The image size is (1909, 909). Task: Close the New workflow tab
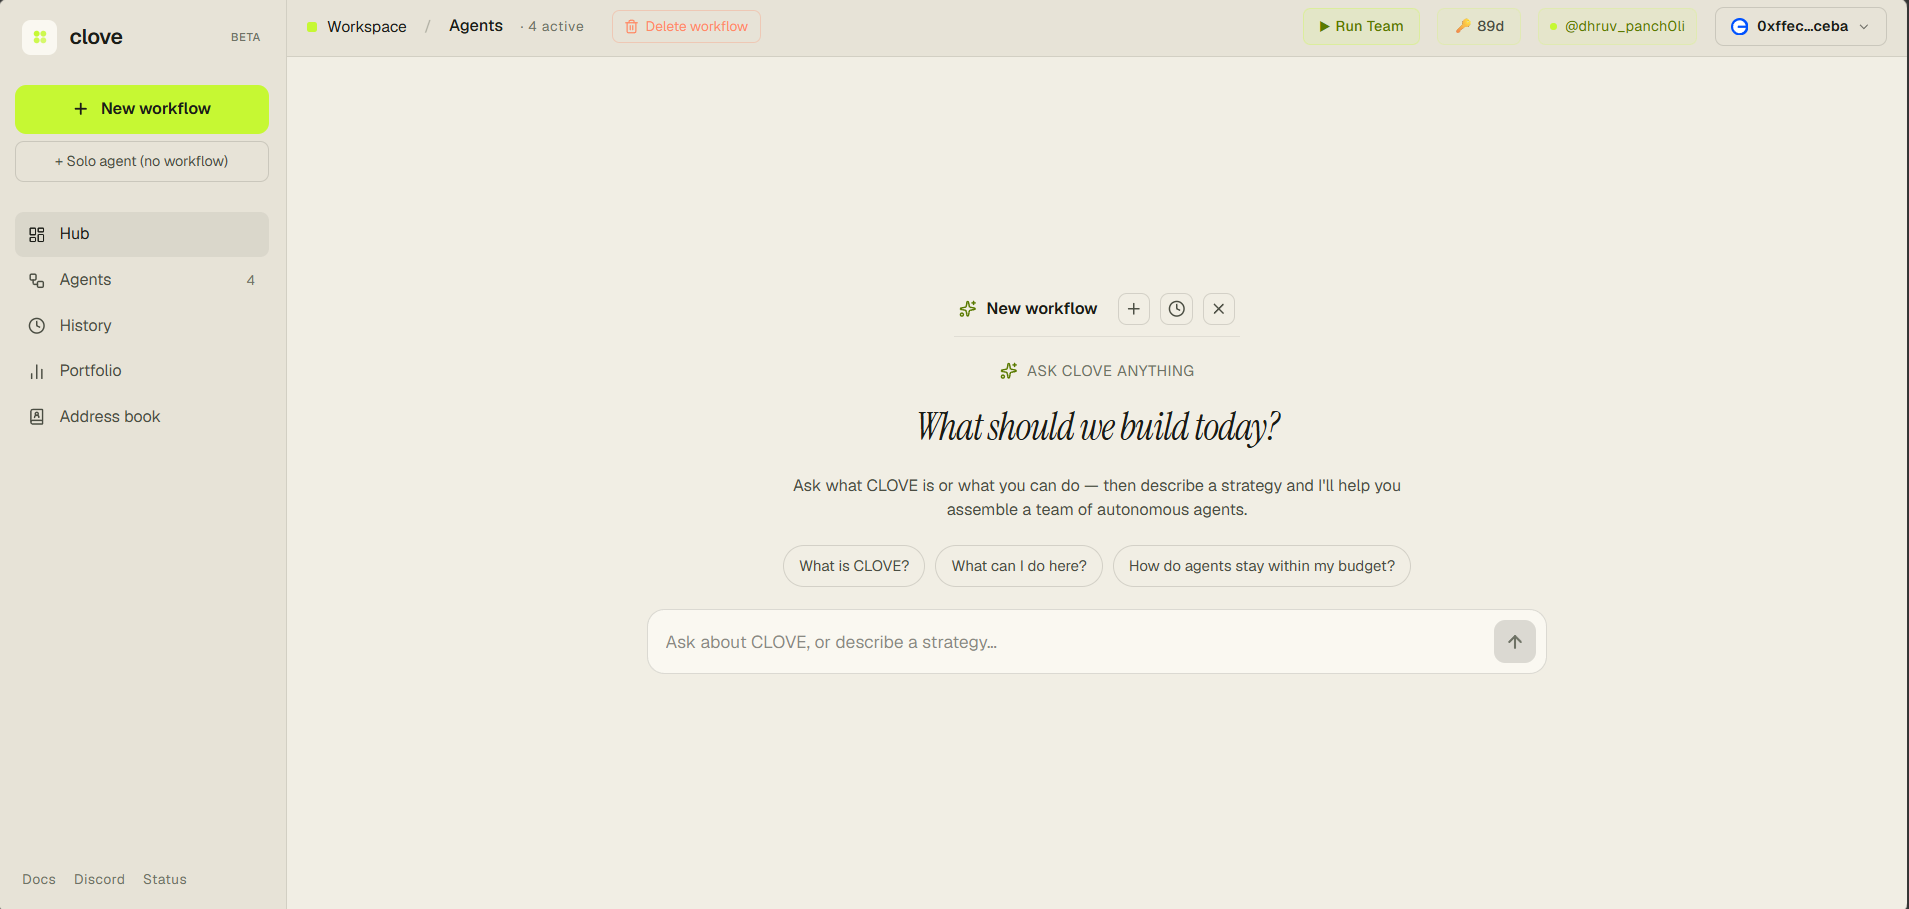(x=1219, y=309)
